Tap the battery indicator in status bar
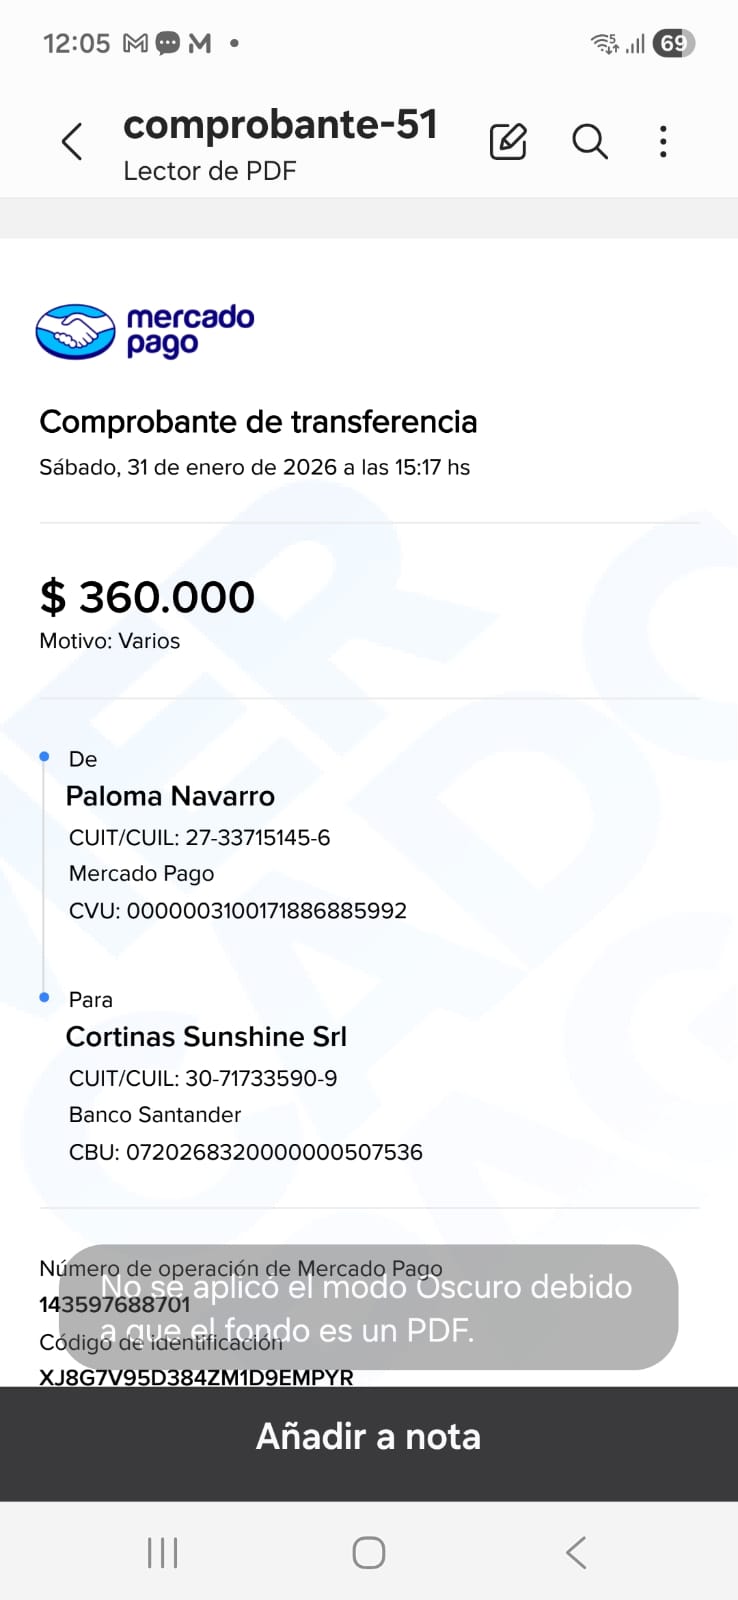738x1600 pixels. click(x=673, y=43)
